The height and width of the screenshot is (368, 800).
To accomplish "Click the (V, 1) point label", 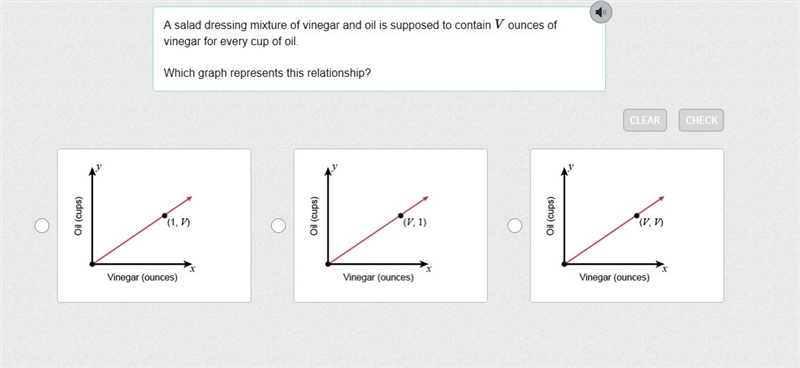I will 415,223.
